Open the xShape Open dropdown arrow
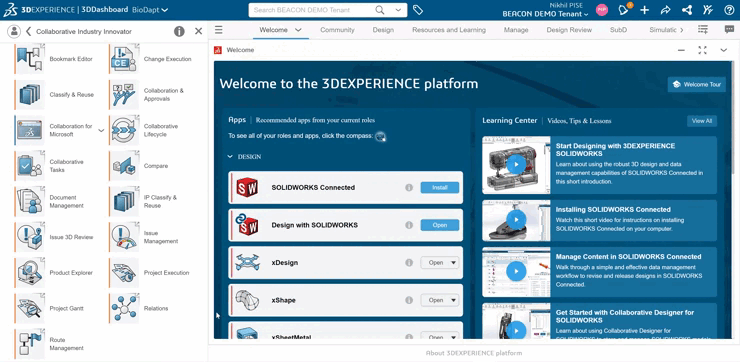 click(x=454, y=300)
